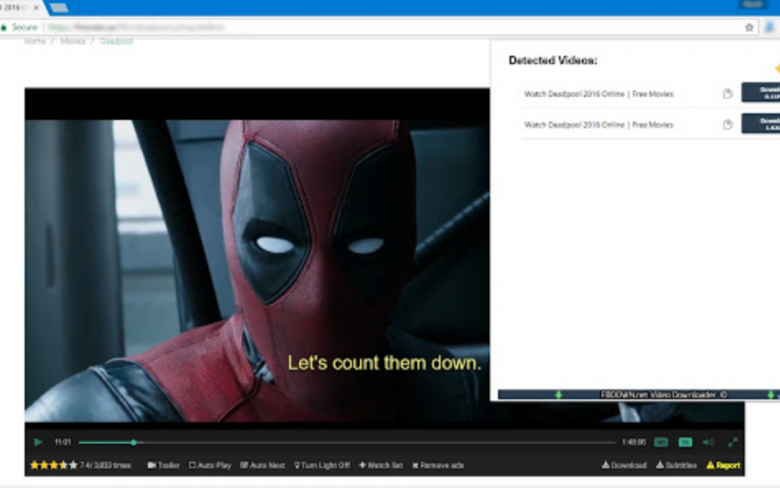
Task: Click the five-star rating icons
Action: point(53,465)
